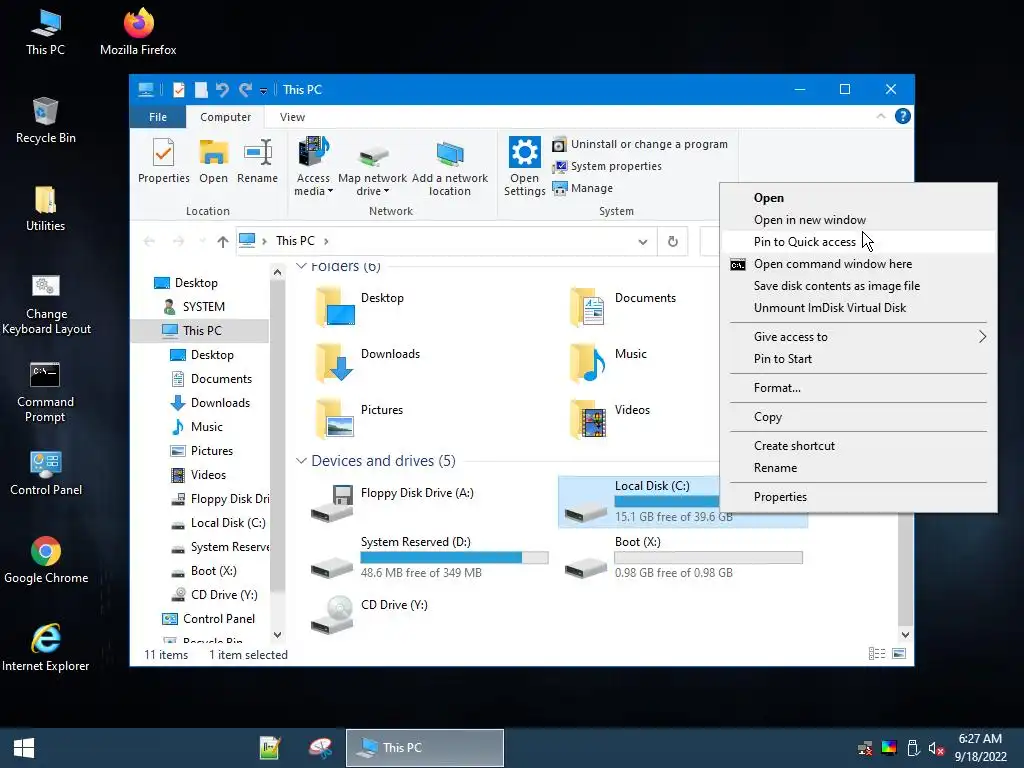Screen dimensions: 1024x768
Task: Click the Access media icon
Action: [x=313, y=153]
